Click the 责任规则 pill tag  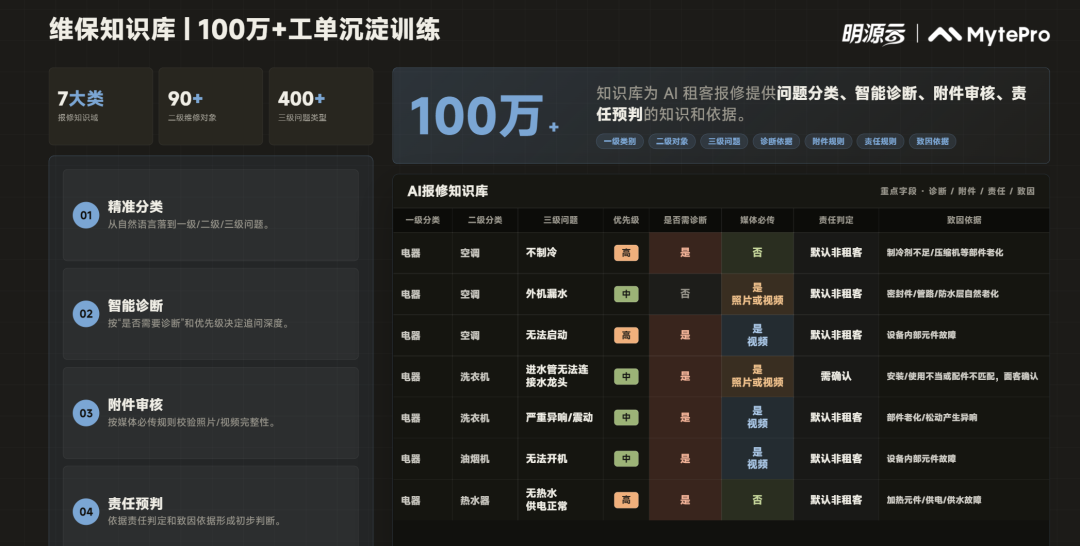pos(880,141)
